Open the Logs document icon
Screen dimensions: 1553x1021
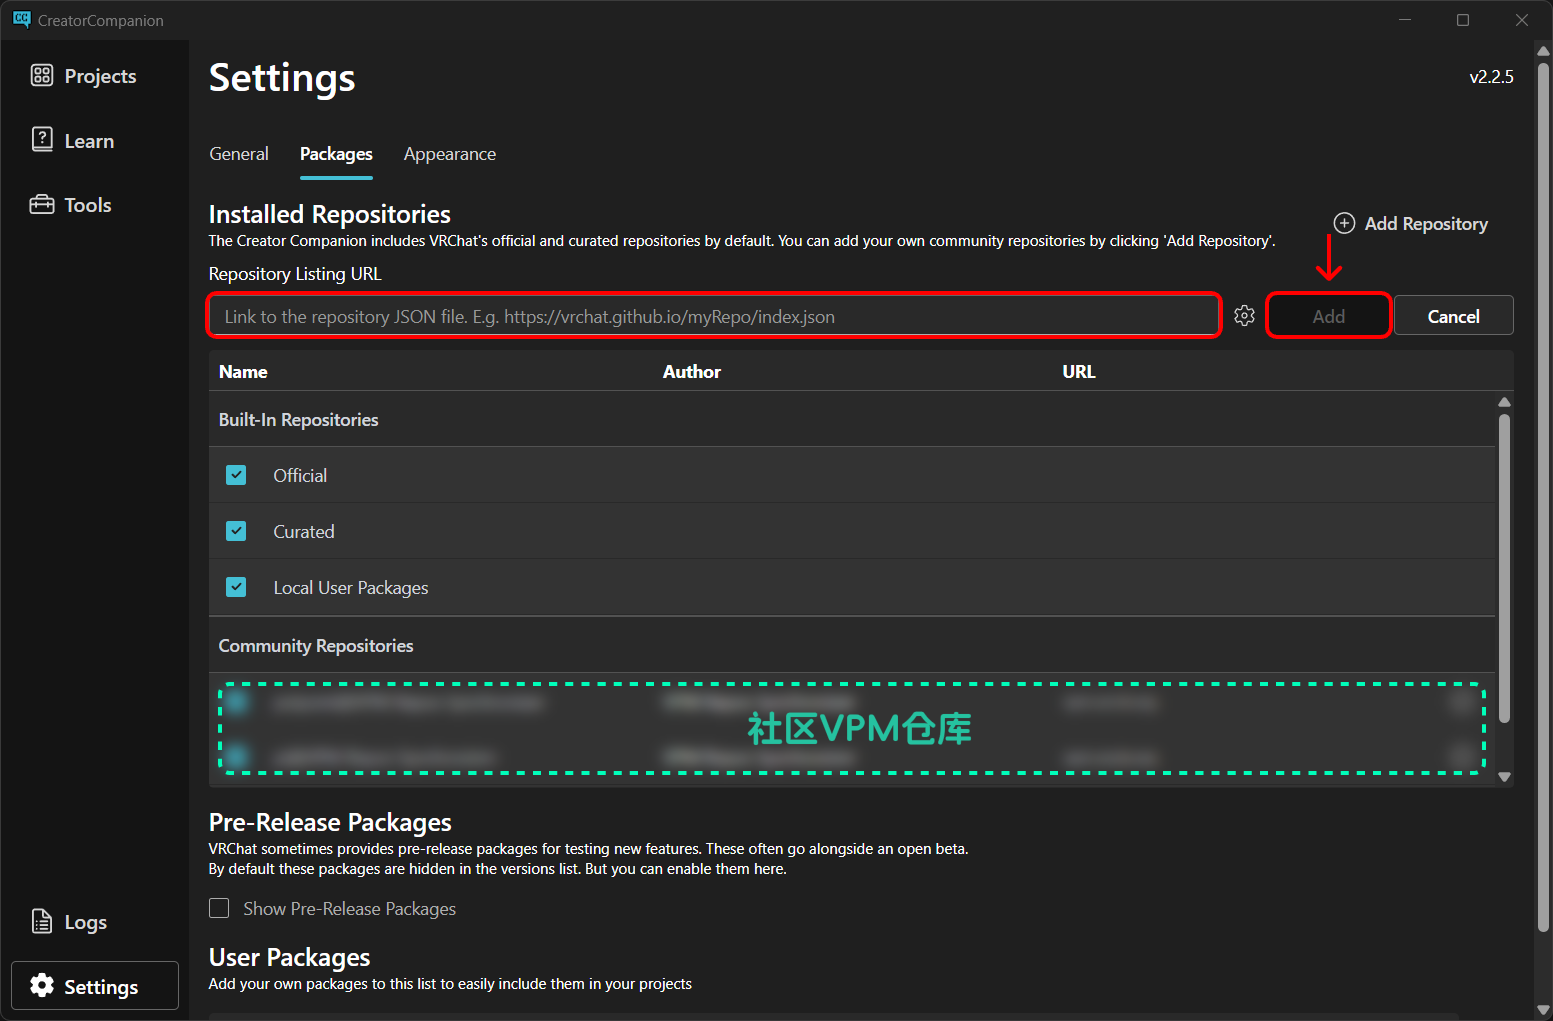tap(42, 921)
